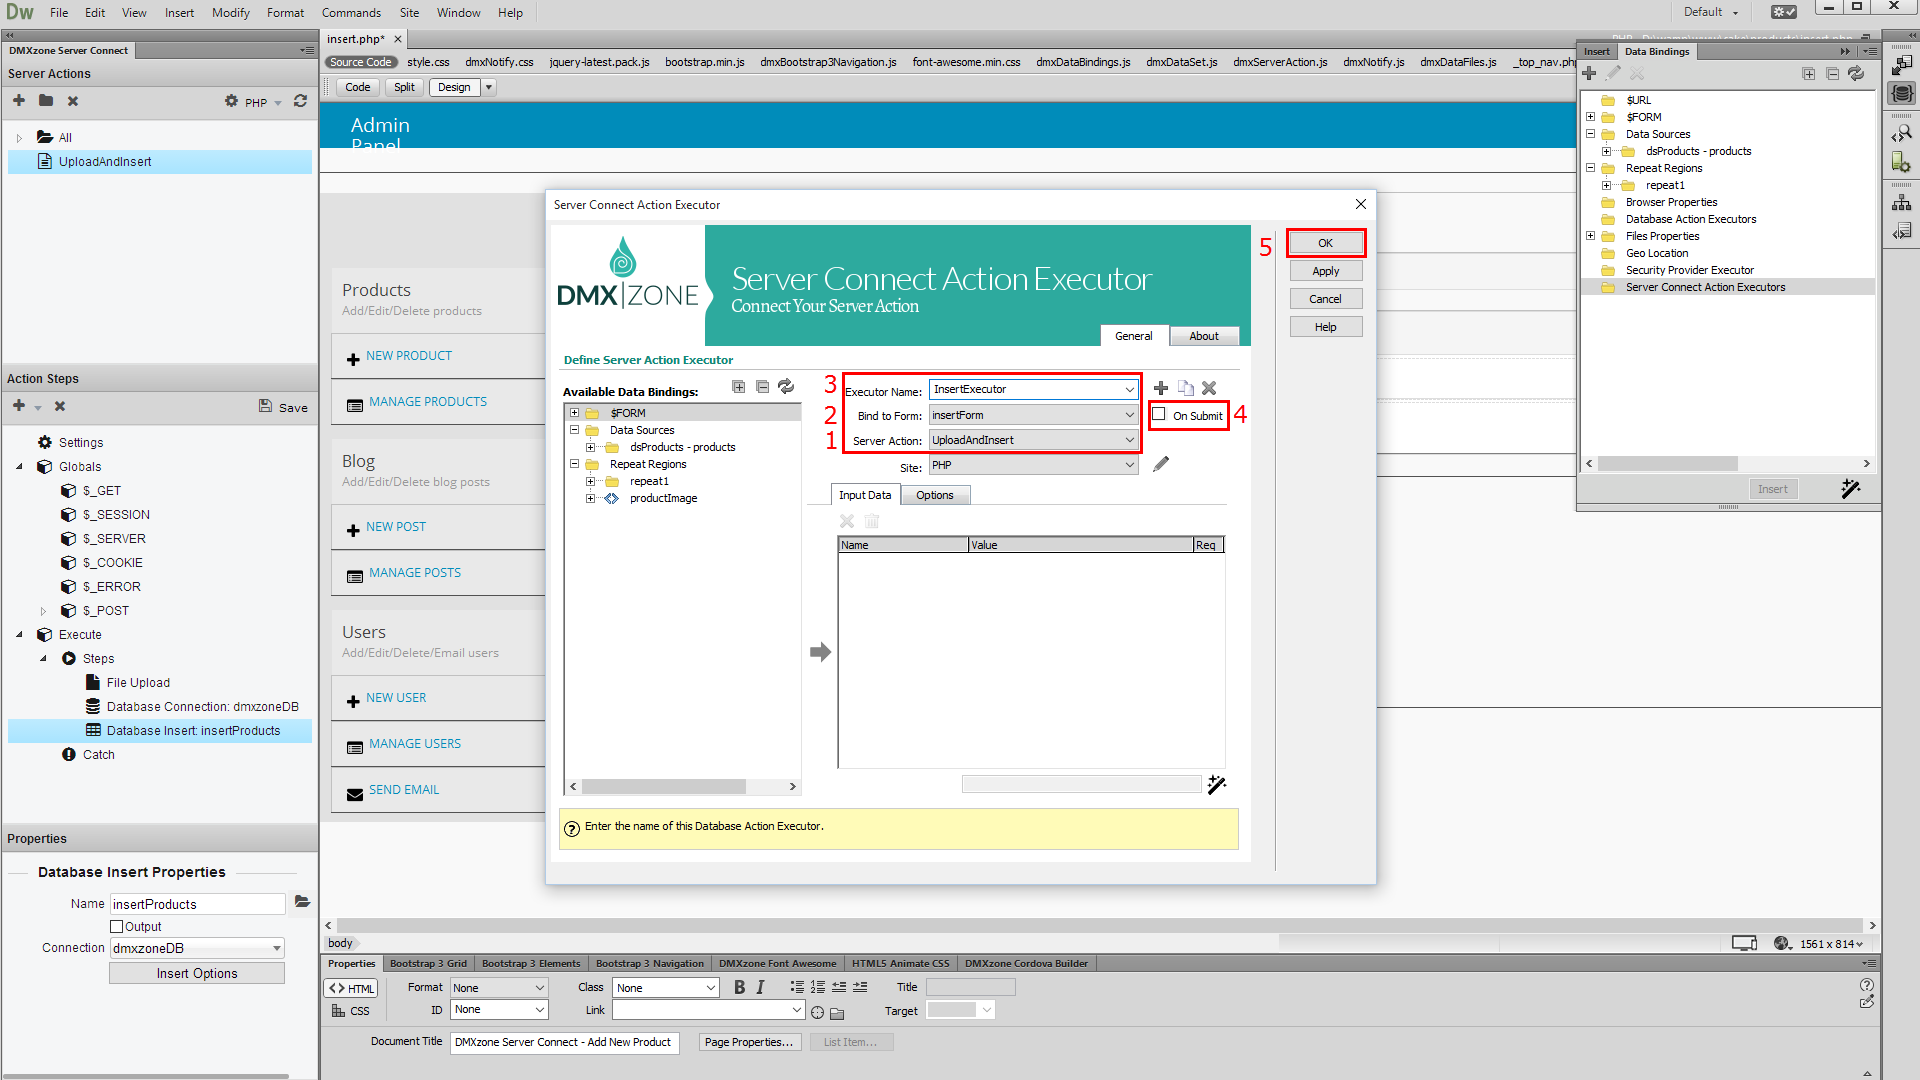Image resolution: width=1920 pixels, height=1080 pixels.
Task: Open the Site PHP dropdown
Action: click(1129, 465)
